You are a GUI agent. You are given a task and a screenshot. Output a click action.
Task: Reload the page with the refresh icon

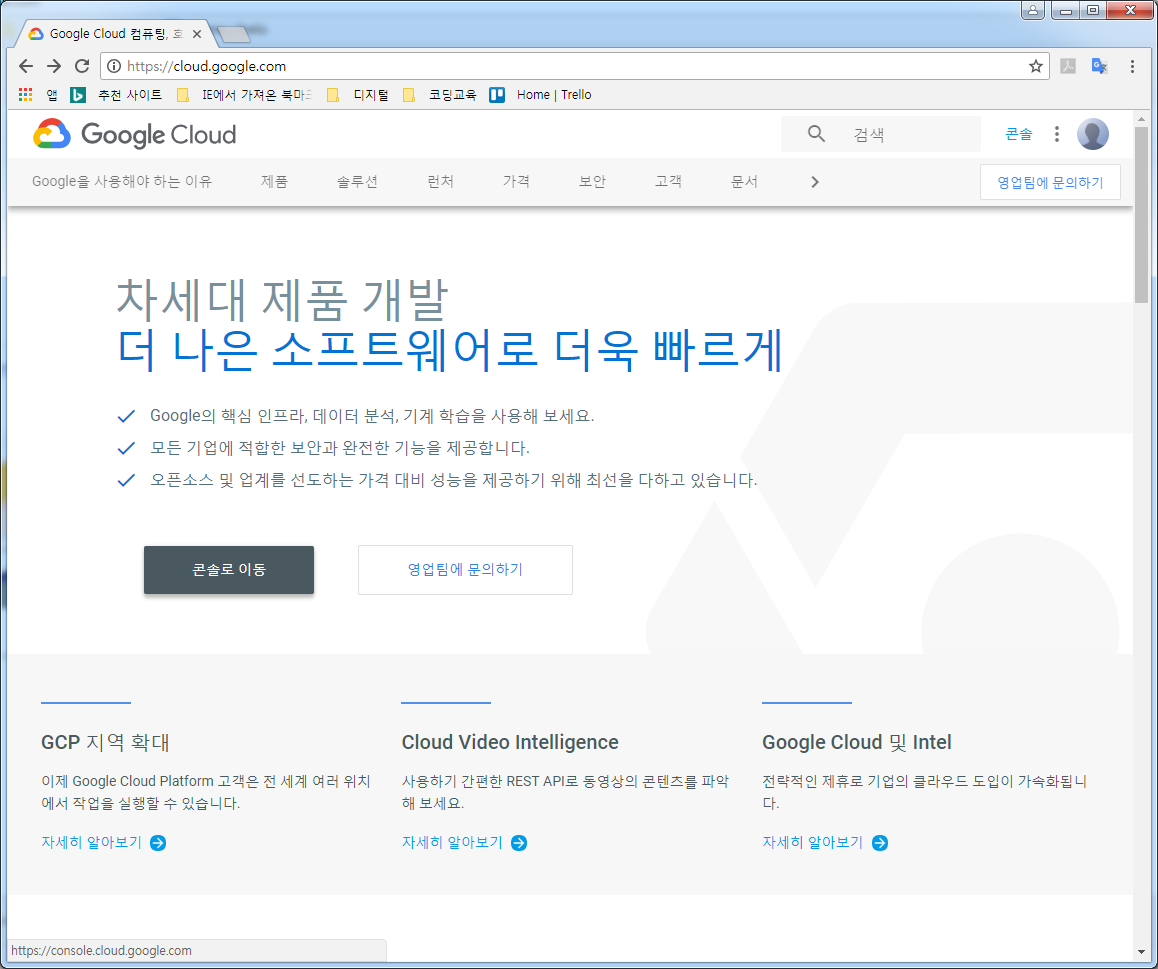pos(82,66)
